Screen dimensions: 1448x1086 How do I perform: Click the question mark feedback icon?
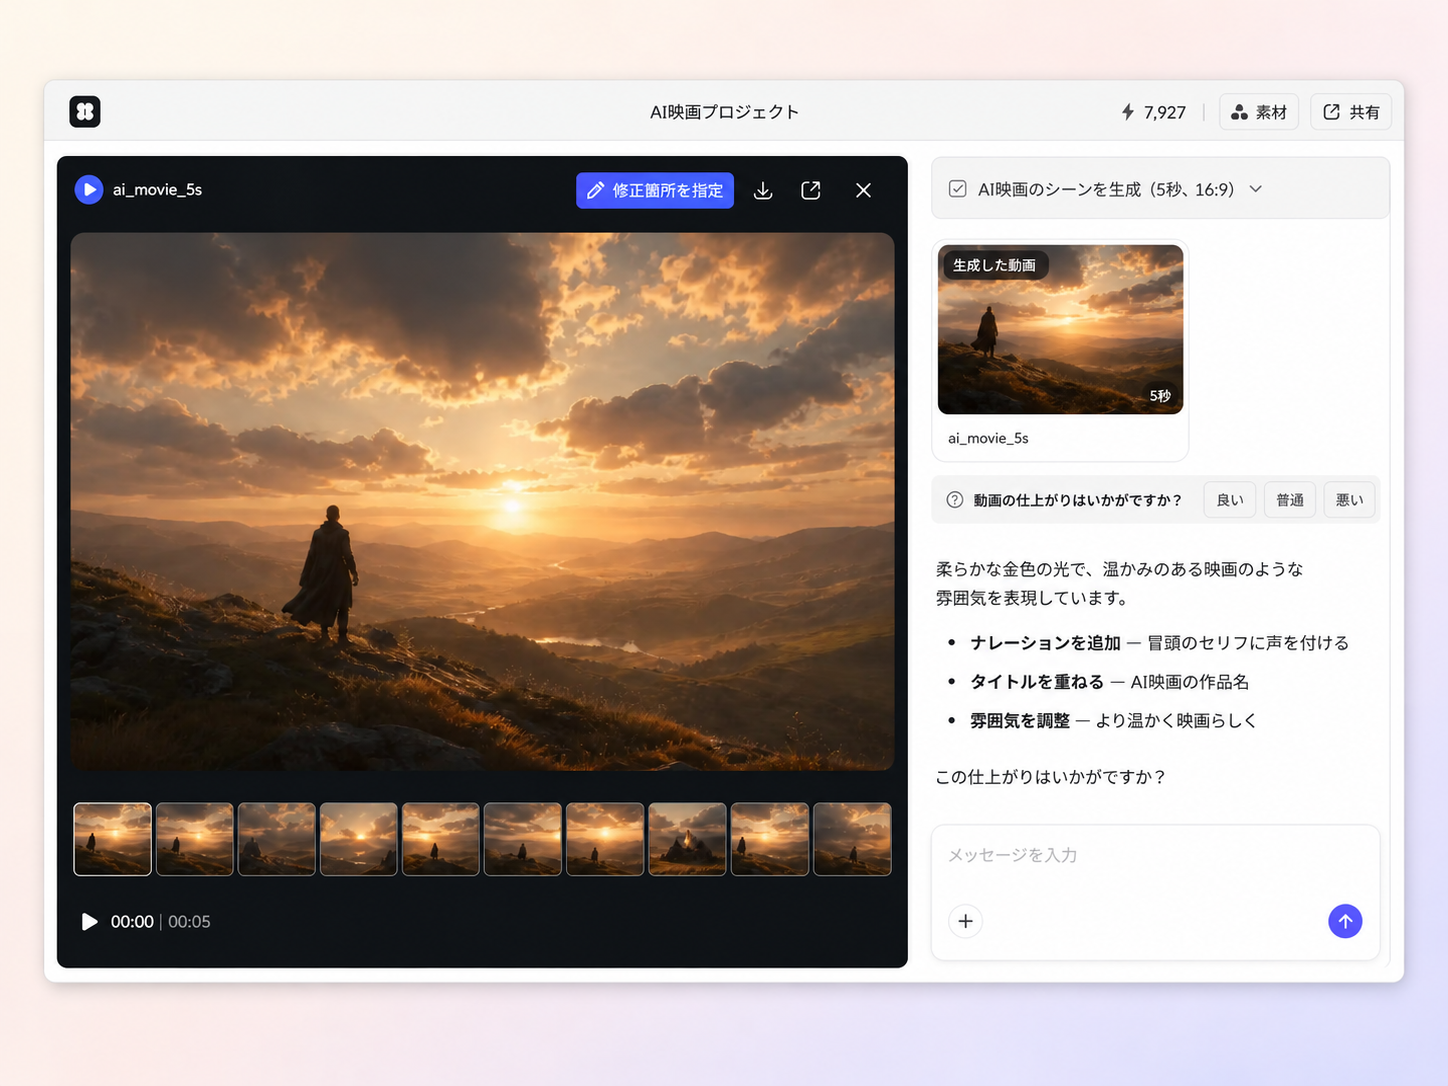(955, 500)
